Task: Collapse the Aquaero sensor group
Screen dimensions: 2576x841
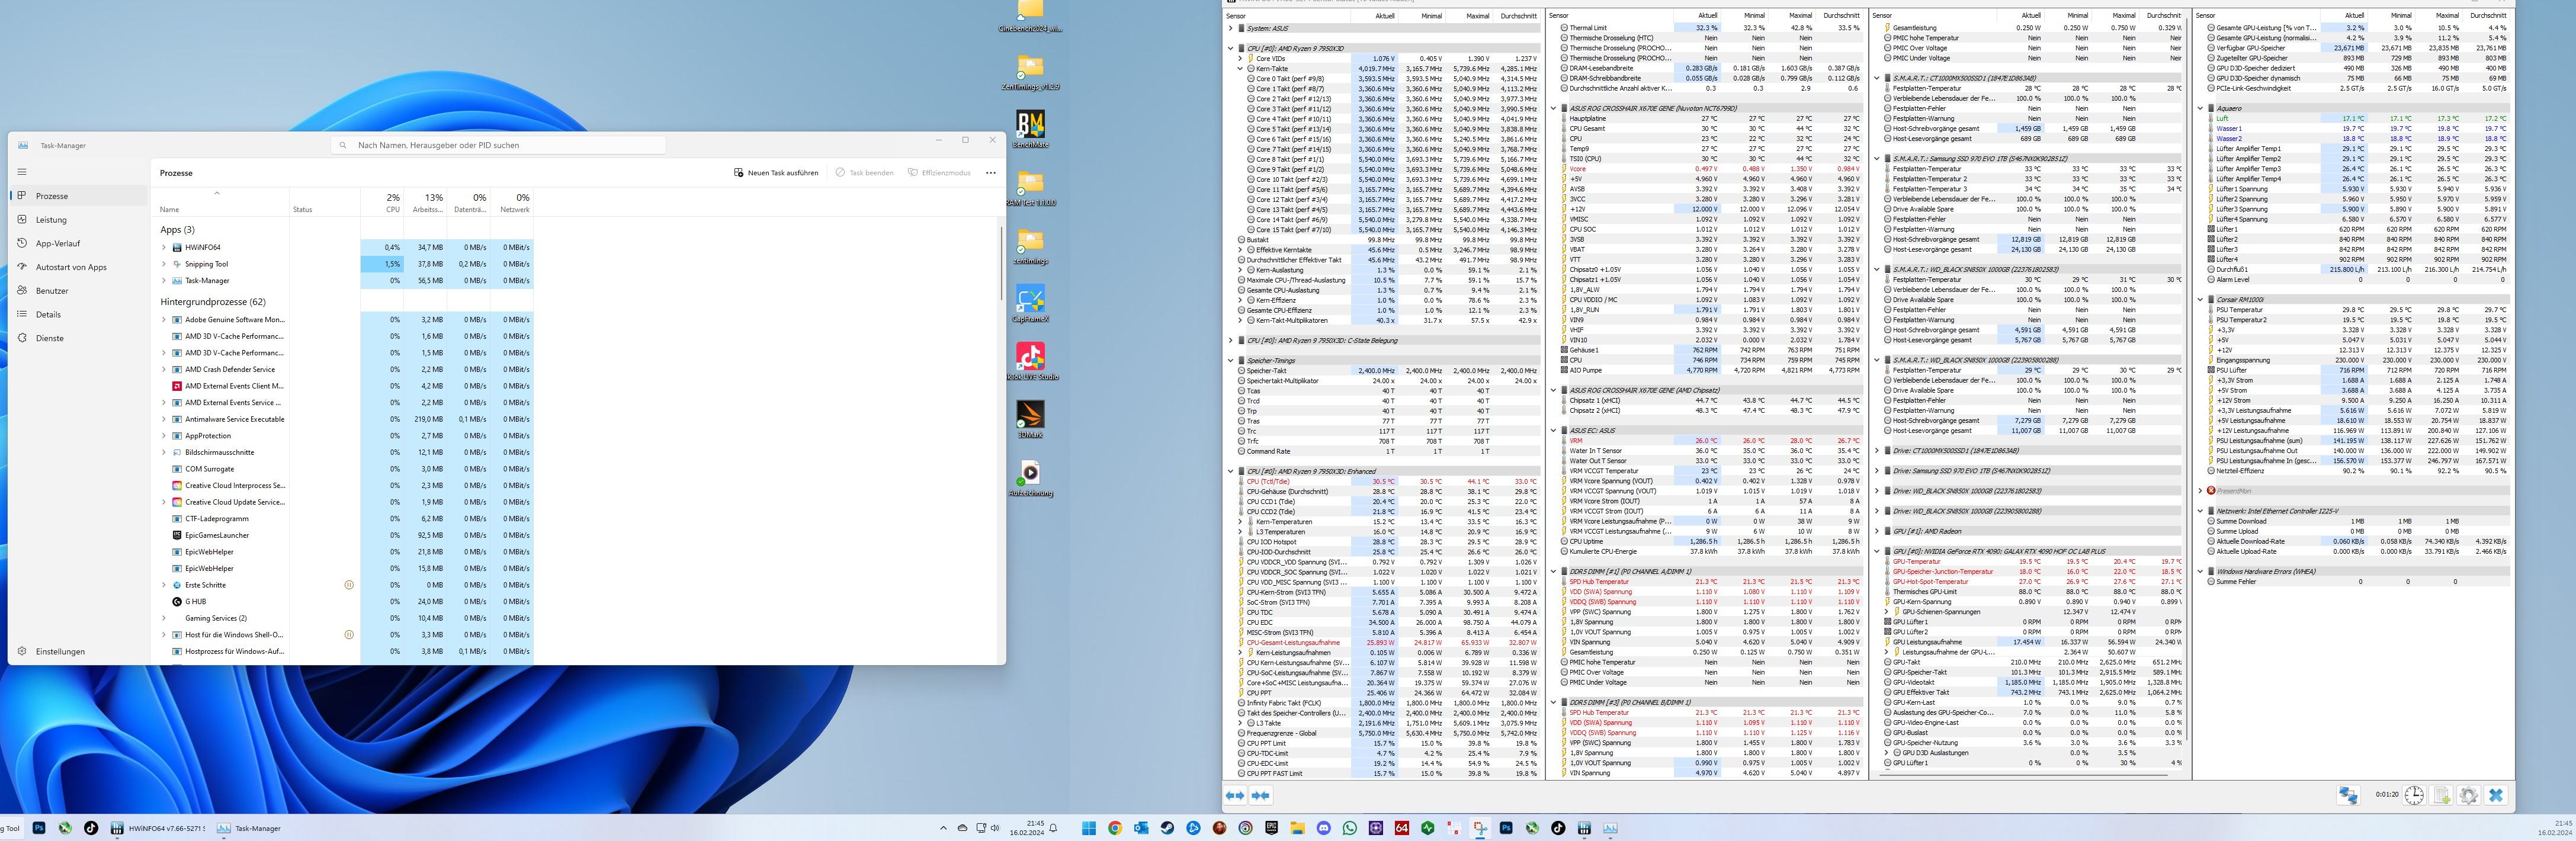Action: pyautogui.click(x=2201, y=108)
